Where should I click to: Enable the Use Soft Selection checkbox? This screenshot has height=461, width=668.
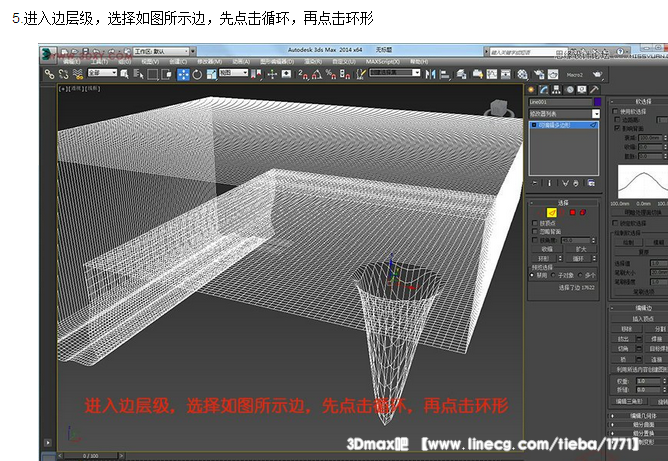pyautogui.click(x=615, y=111)
